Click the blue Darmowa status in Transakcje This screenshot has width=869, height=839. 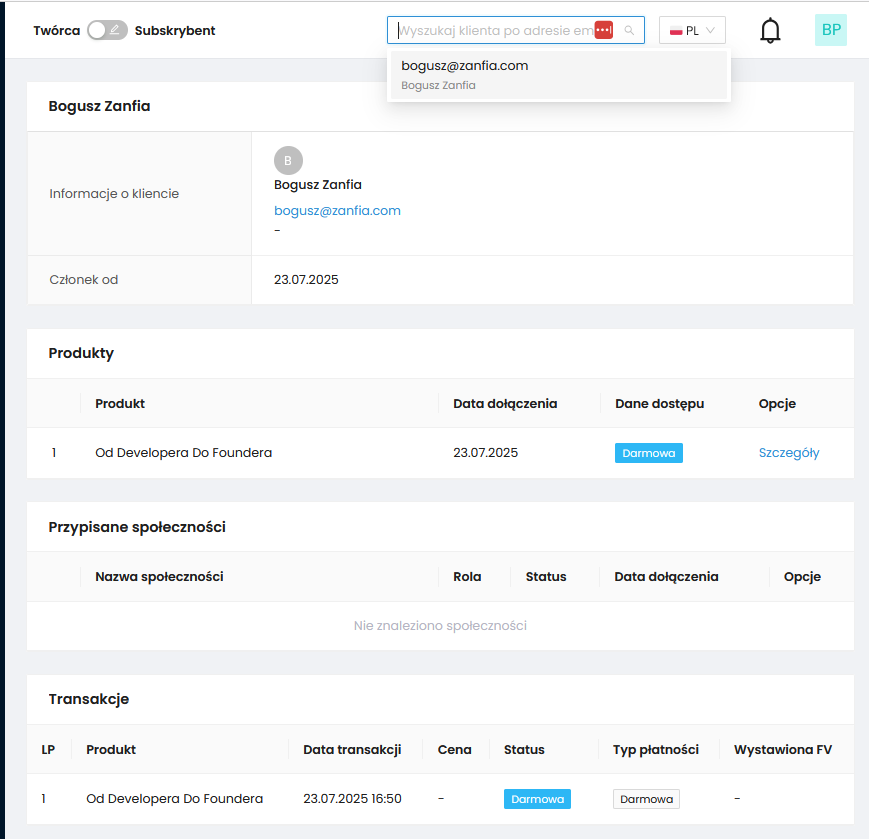(537, 799)
